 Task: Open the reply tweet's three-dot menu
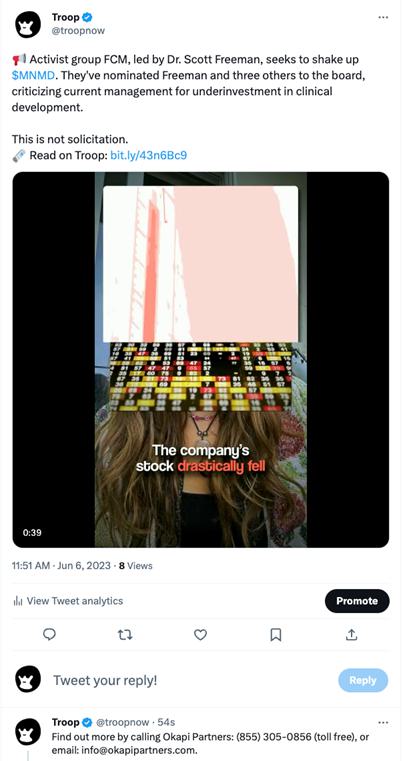point(383,722)
